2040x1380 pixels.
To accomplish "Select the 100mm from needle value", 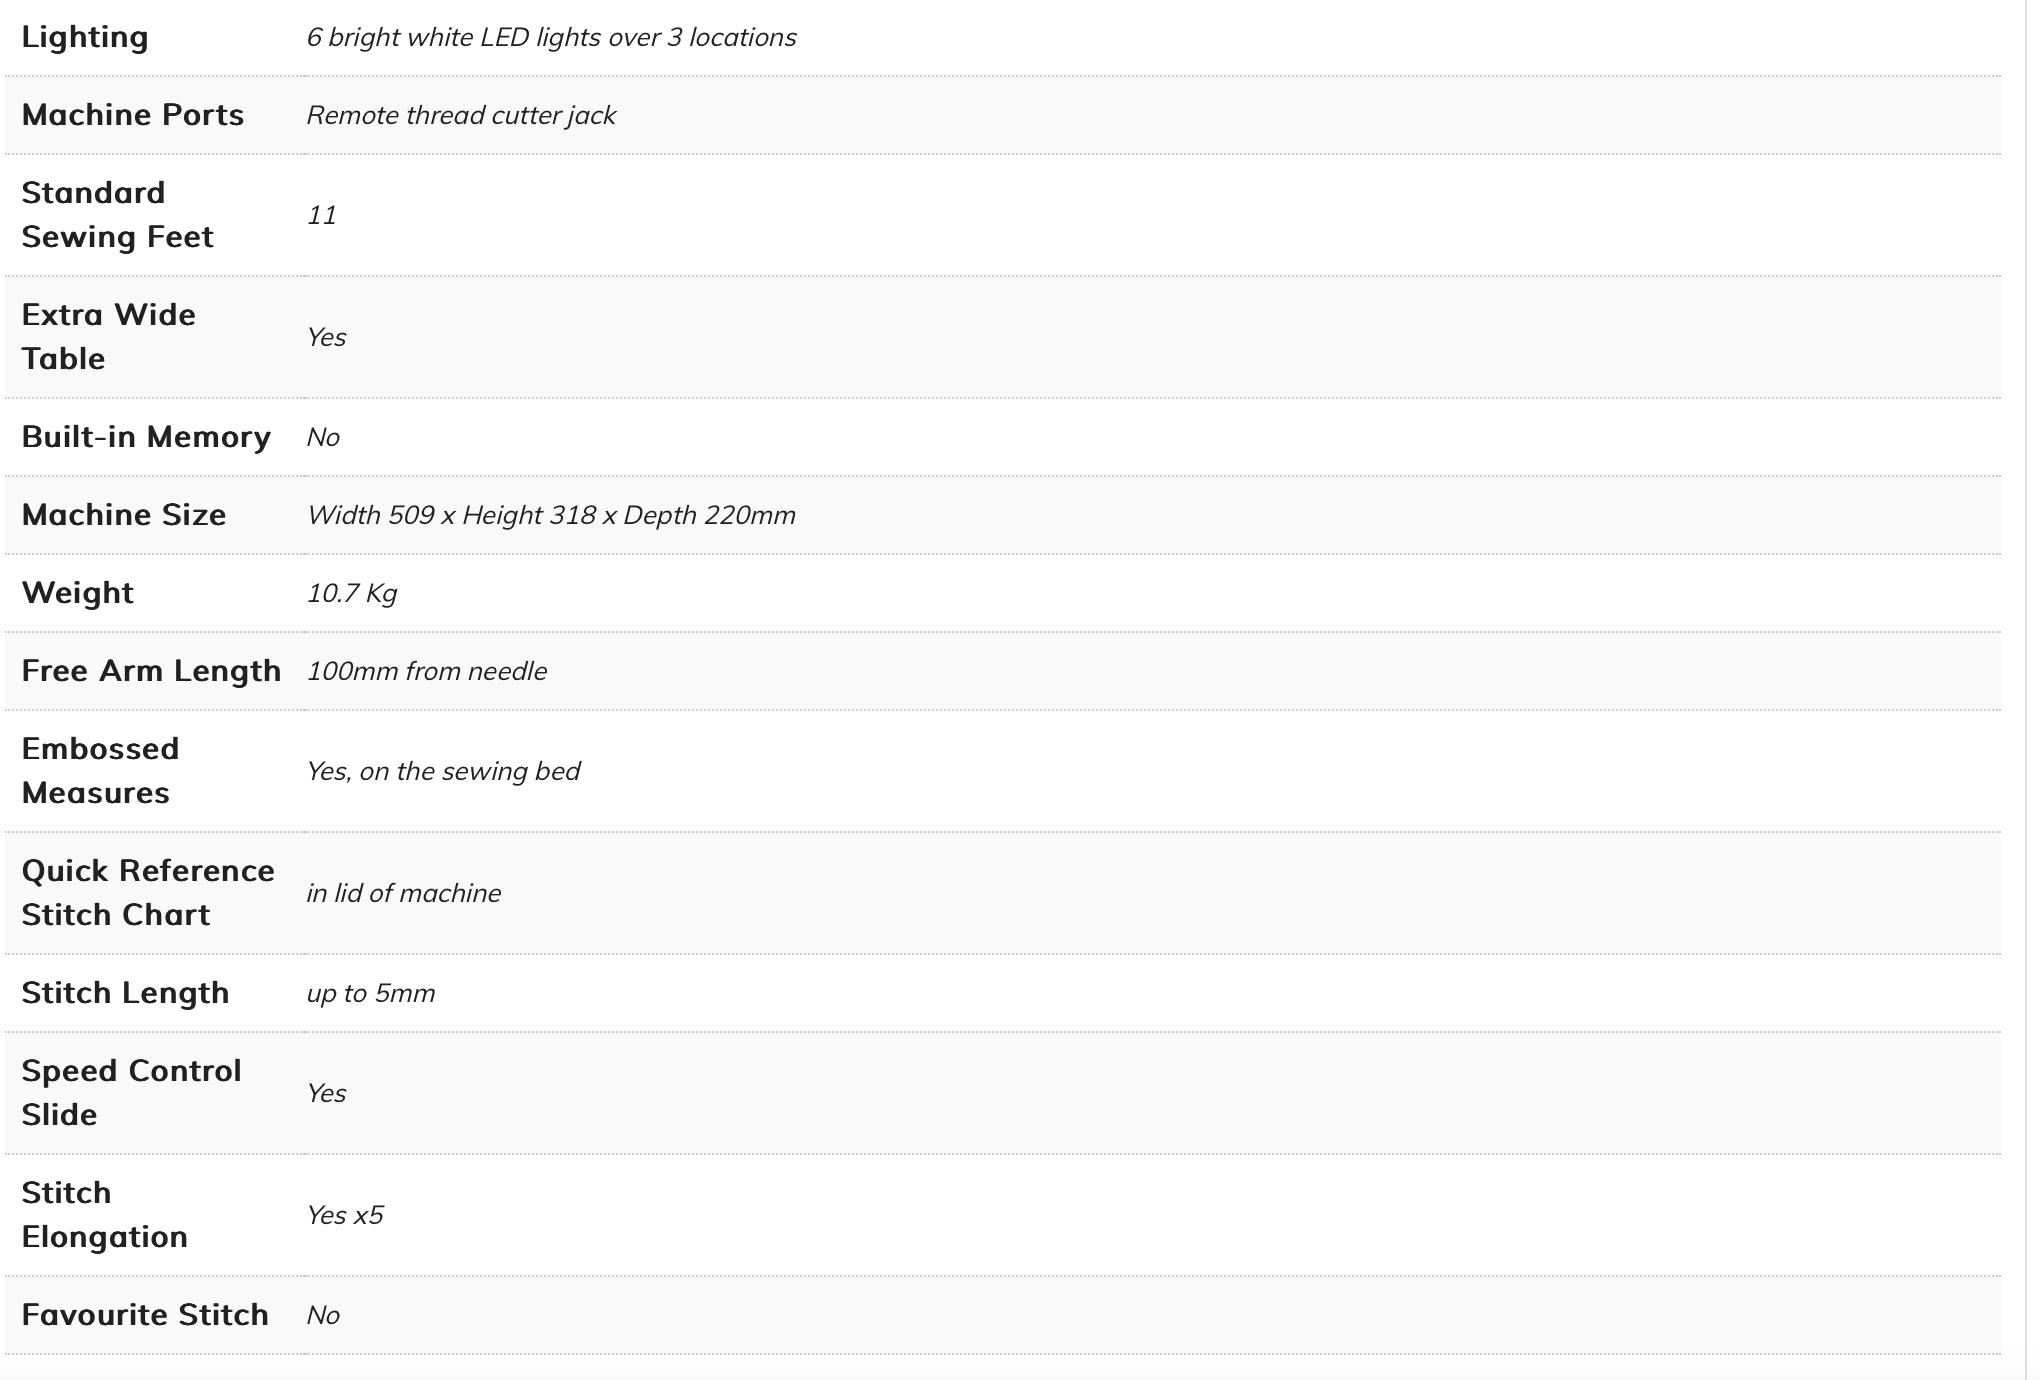I will [x=427, y=671].
